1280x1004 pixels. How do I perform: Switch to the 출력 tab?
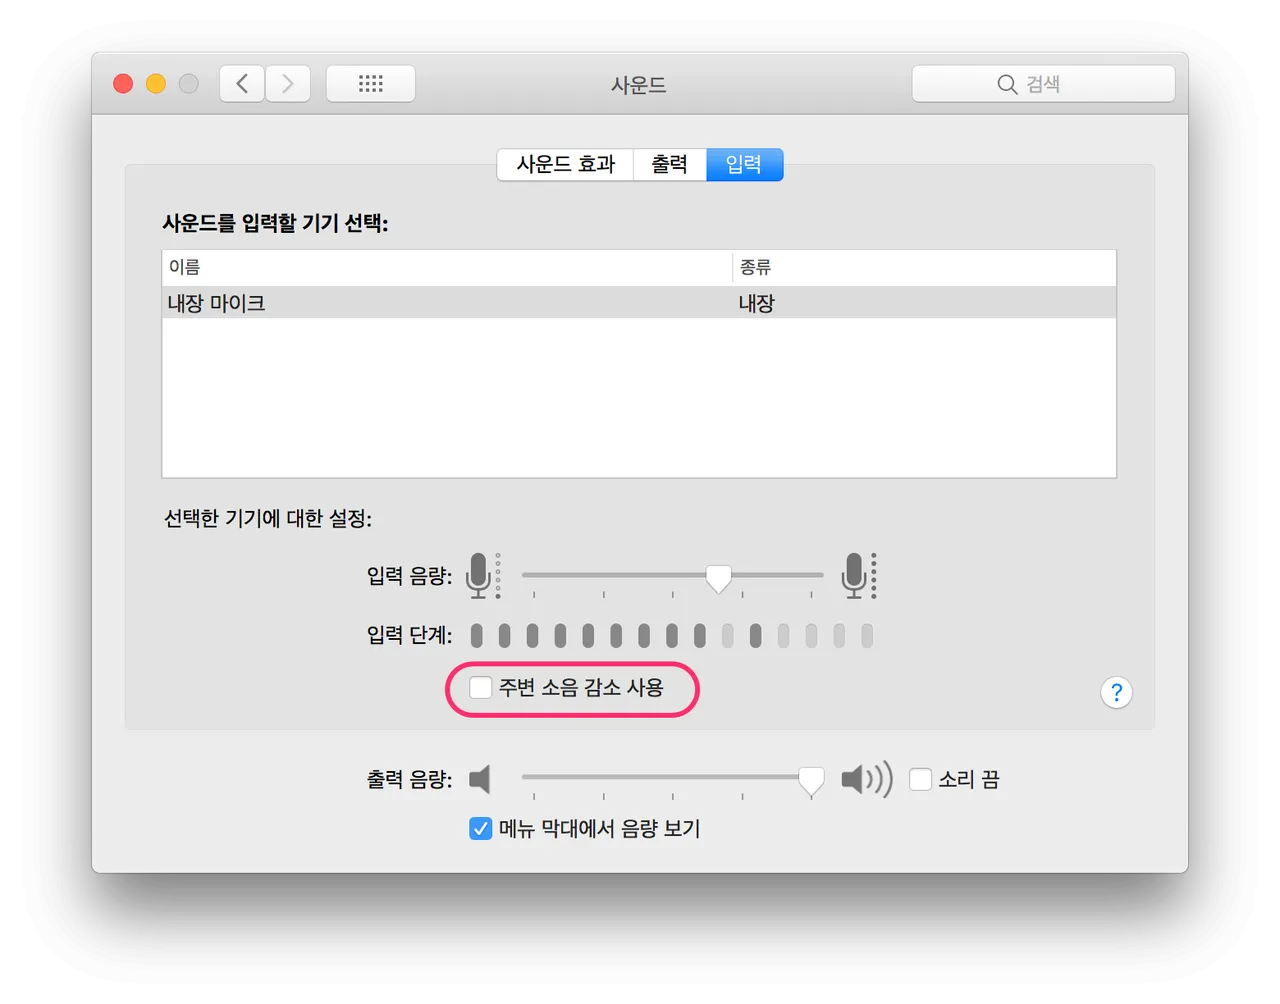pos(670,165)
